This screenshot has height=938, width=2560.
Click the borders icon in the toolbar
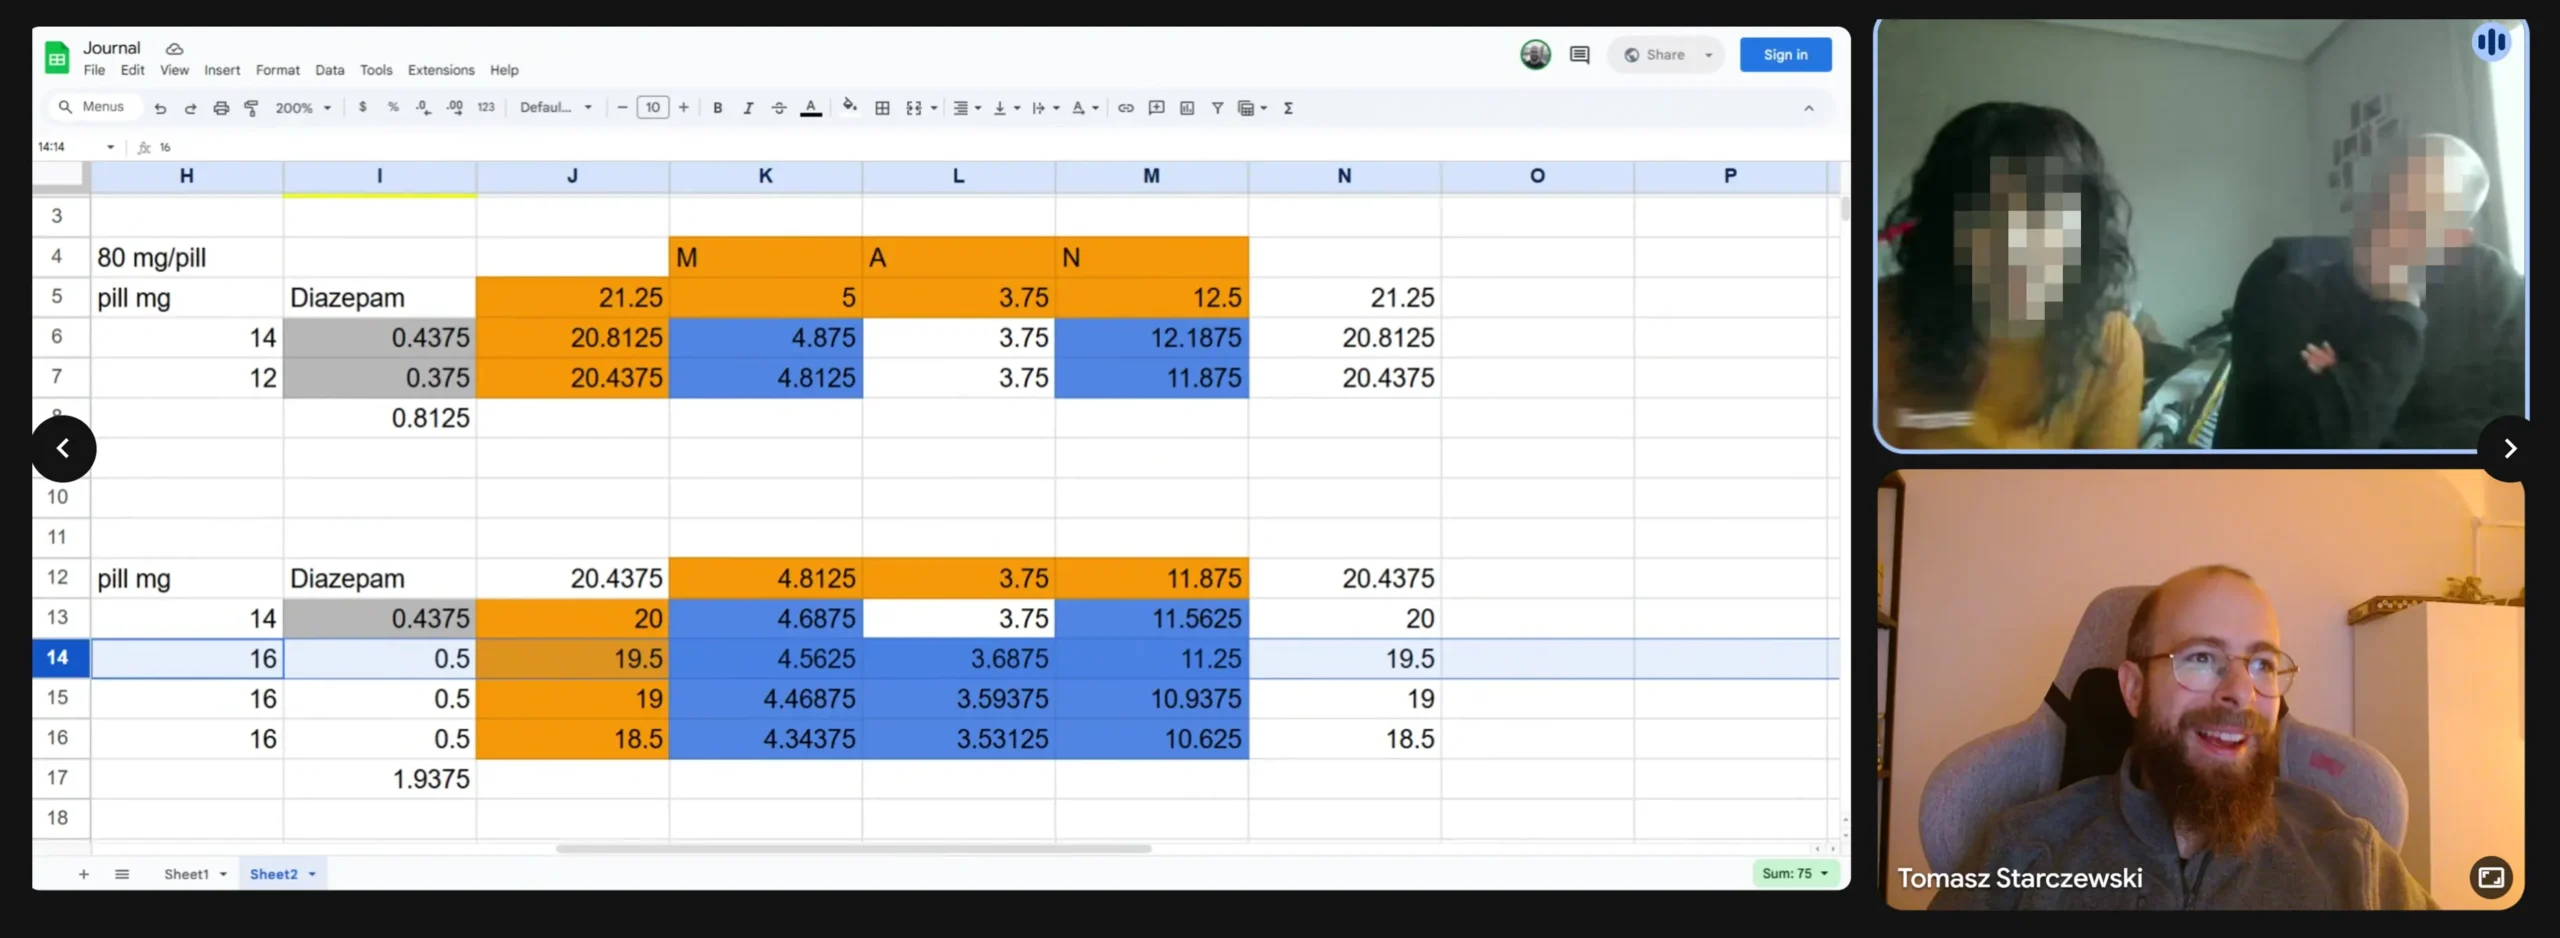pyautogui.click(x=882, y=108)
